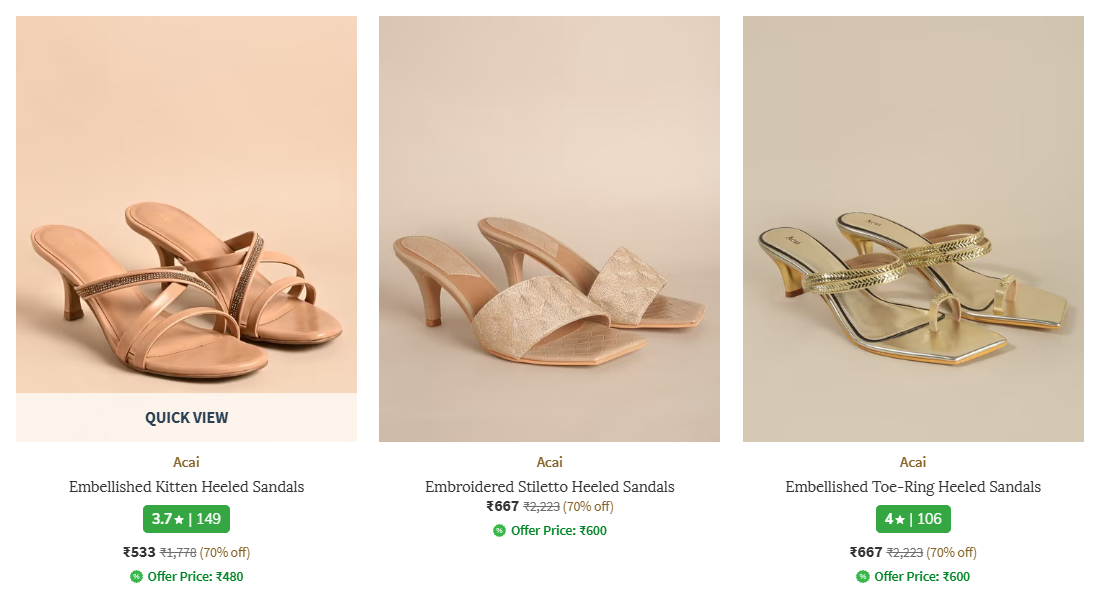Click Offer Price ₹600 under Toe-Ring Sandals
The width and height of the screenshot is (1102, 614).
pos(922,576)
